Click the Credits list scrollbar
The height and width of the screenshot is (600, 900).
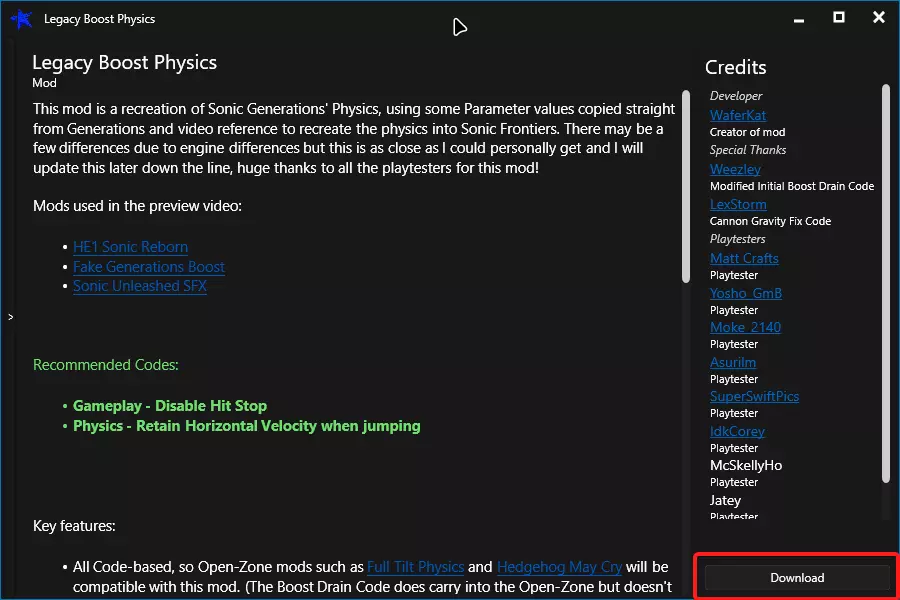[x=886, y=280]
